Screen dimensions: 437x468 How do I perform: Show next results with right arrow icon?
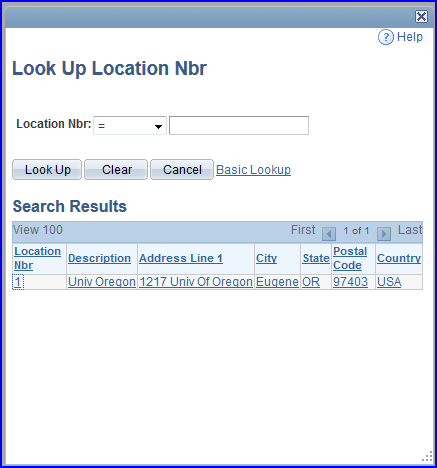point(384,234)
